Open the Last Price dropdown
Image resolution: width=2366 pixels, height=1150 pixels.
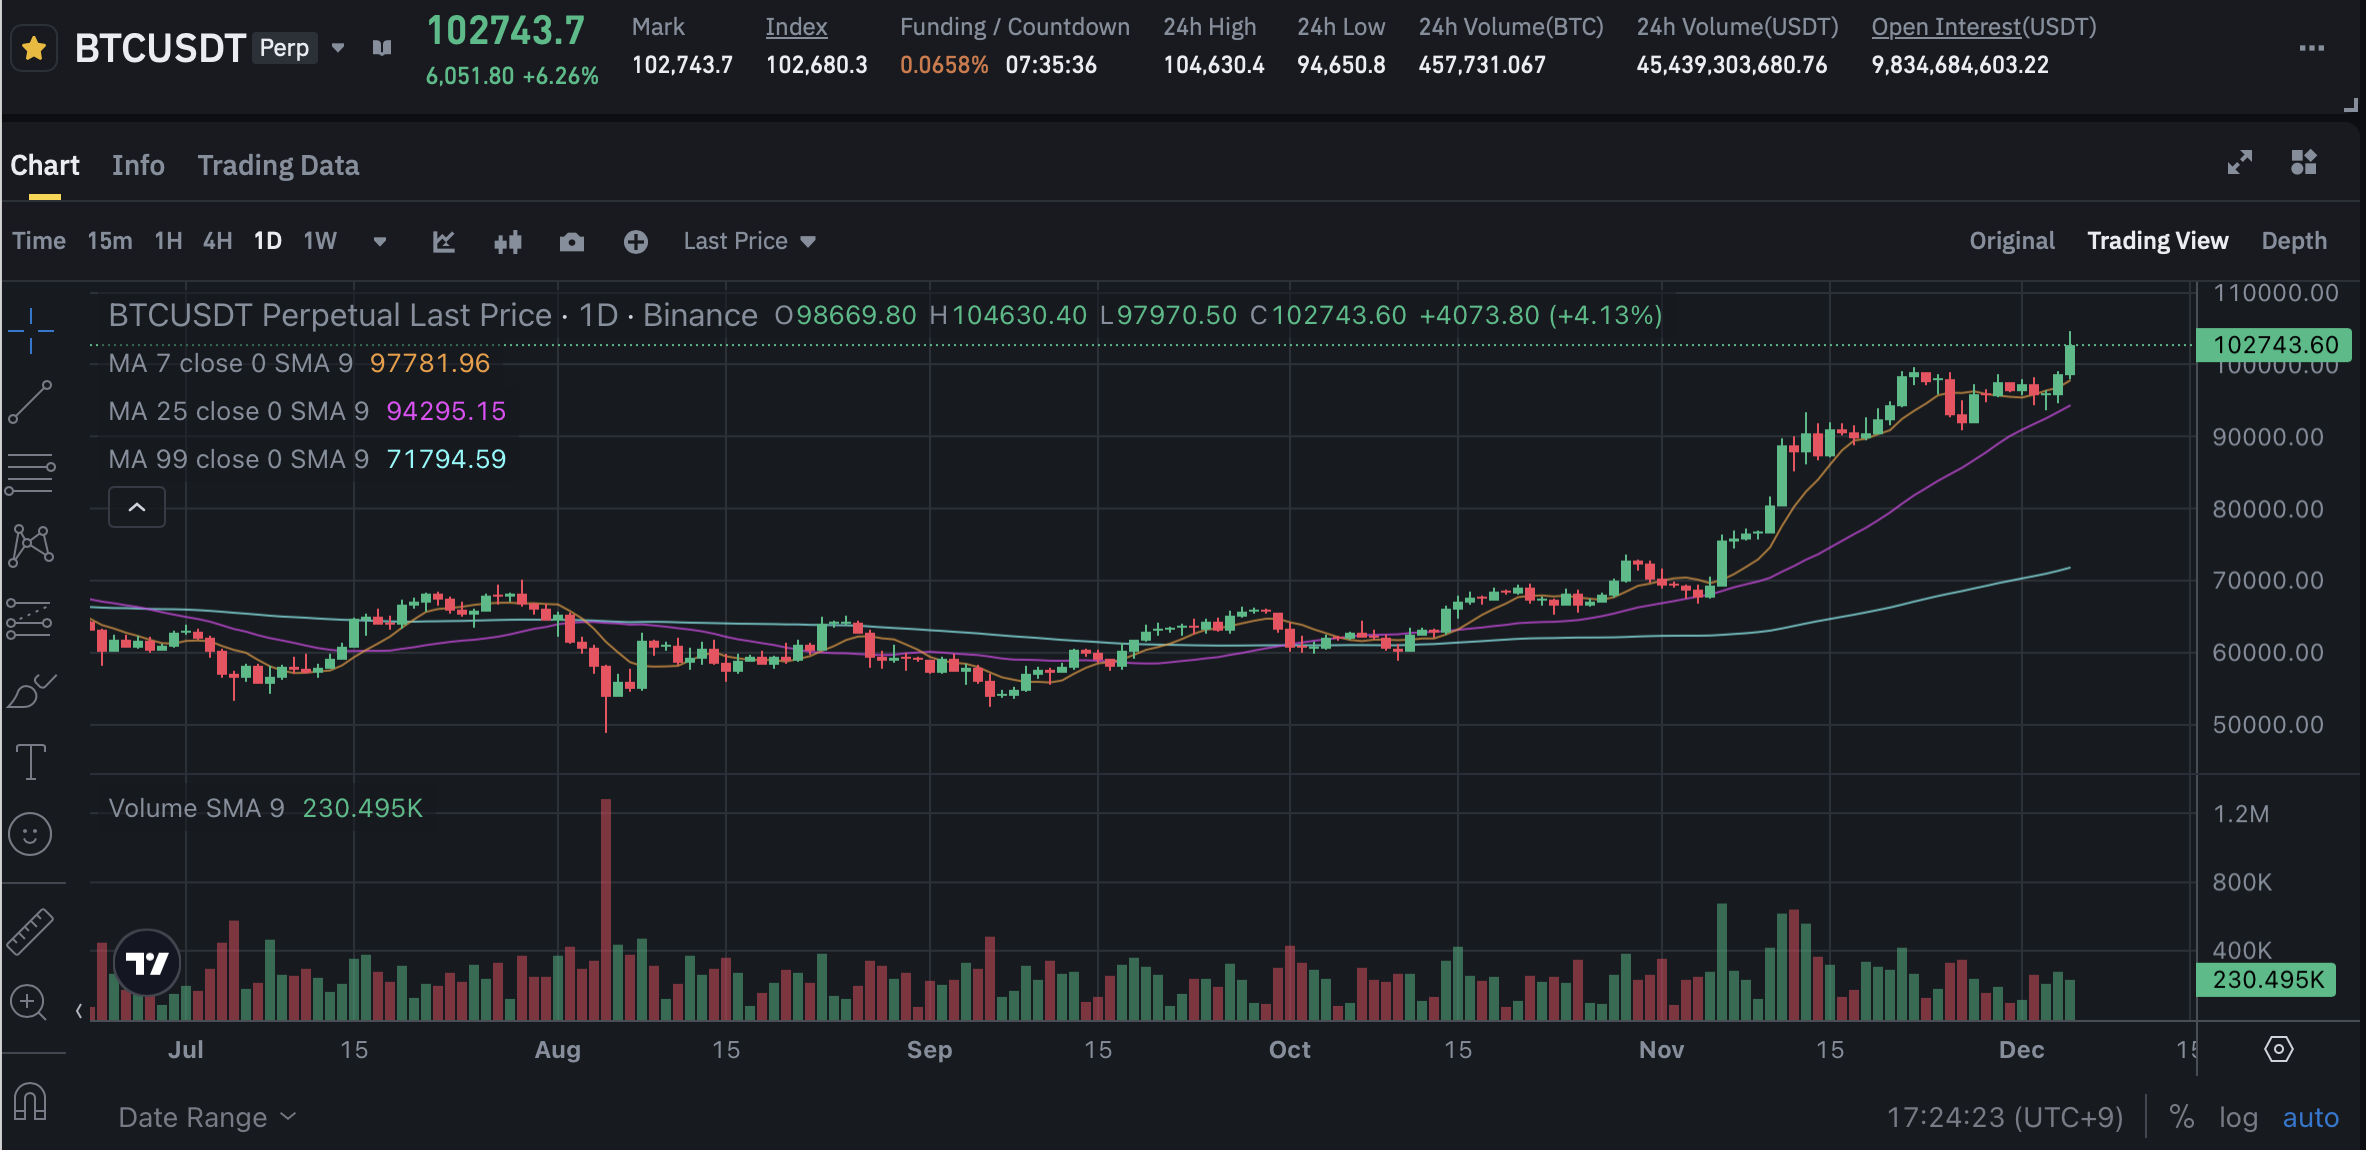point(749,241)
